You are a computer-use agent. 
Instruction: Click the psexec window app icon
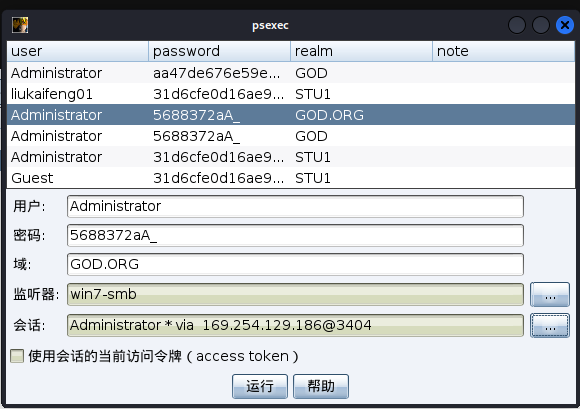[20, 25]
